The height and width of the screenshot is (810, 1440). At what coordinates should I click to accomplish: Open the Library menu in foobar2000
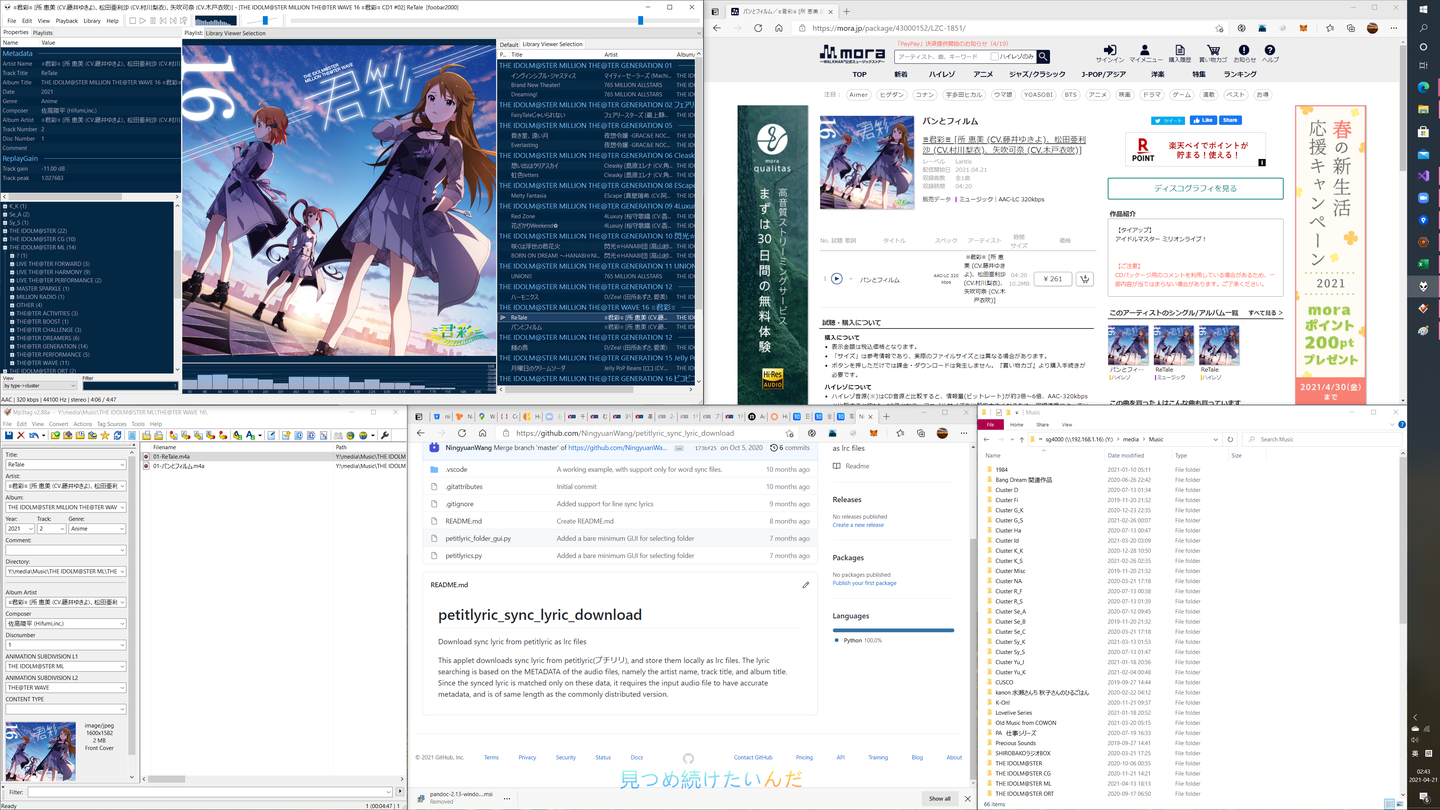coord(92,21)
